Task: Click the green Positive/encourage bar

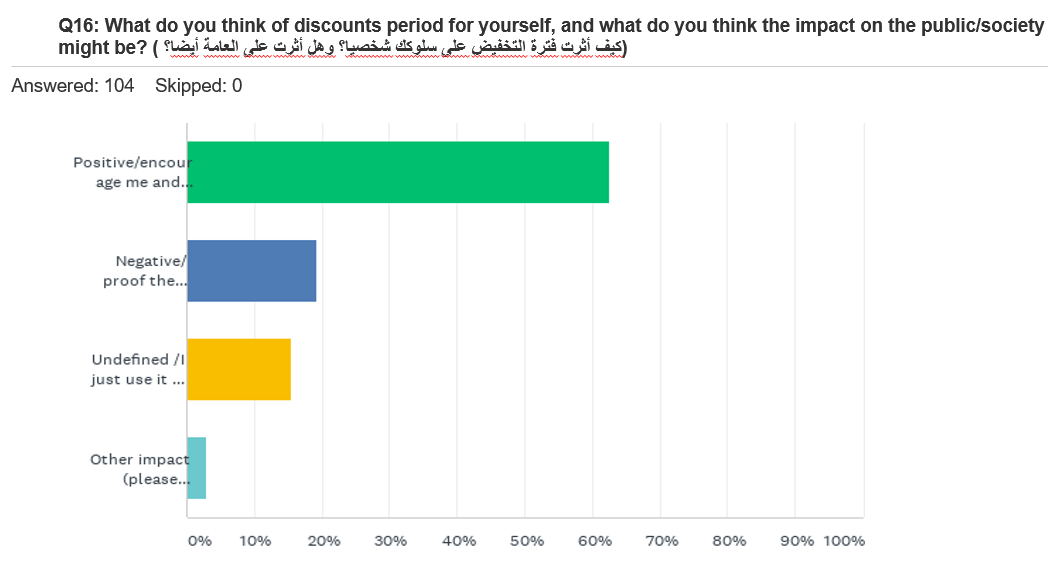Action: [397, 172]
